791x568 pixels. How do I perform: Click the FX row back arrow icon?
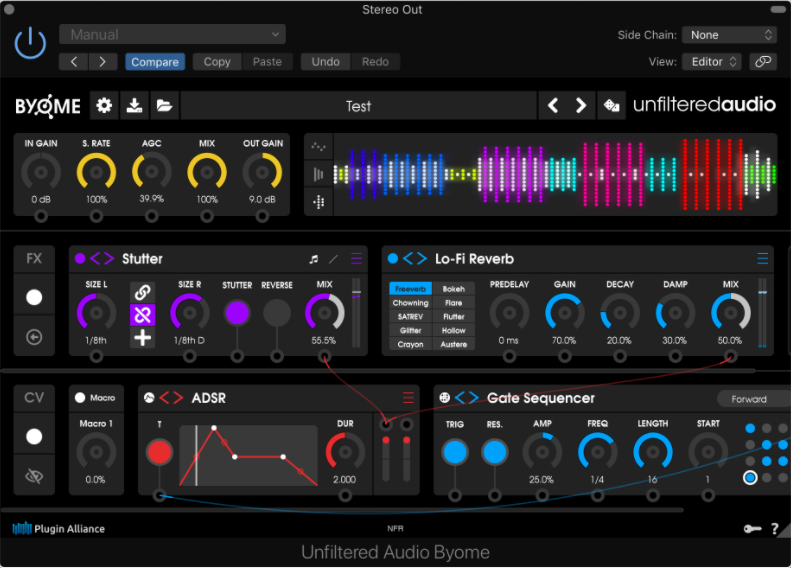coord(34,337)
